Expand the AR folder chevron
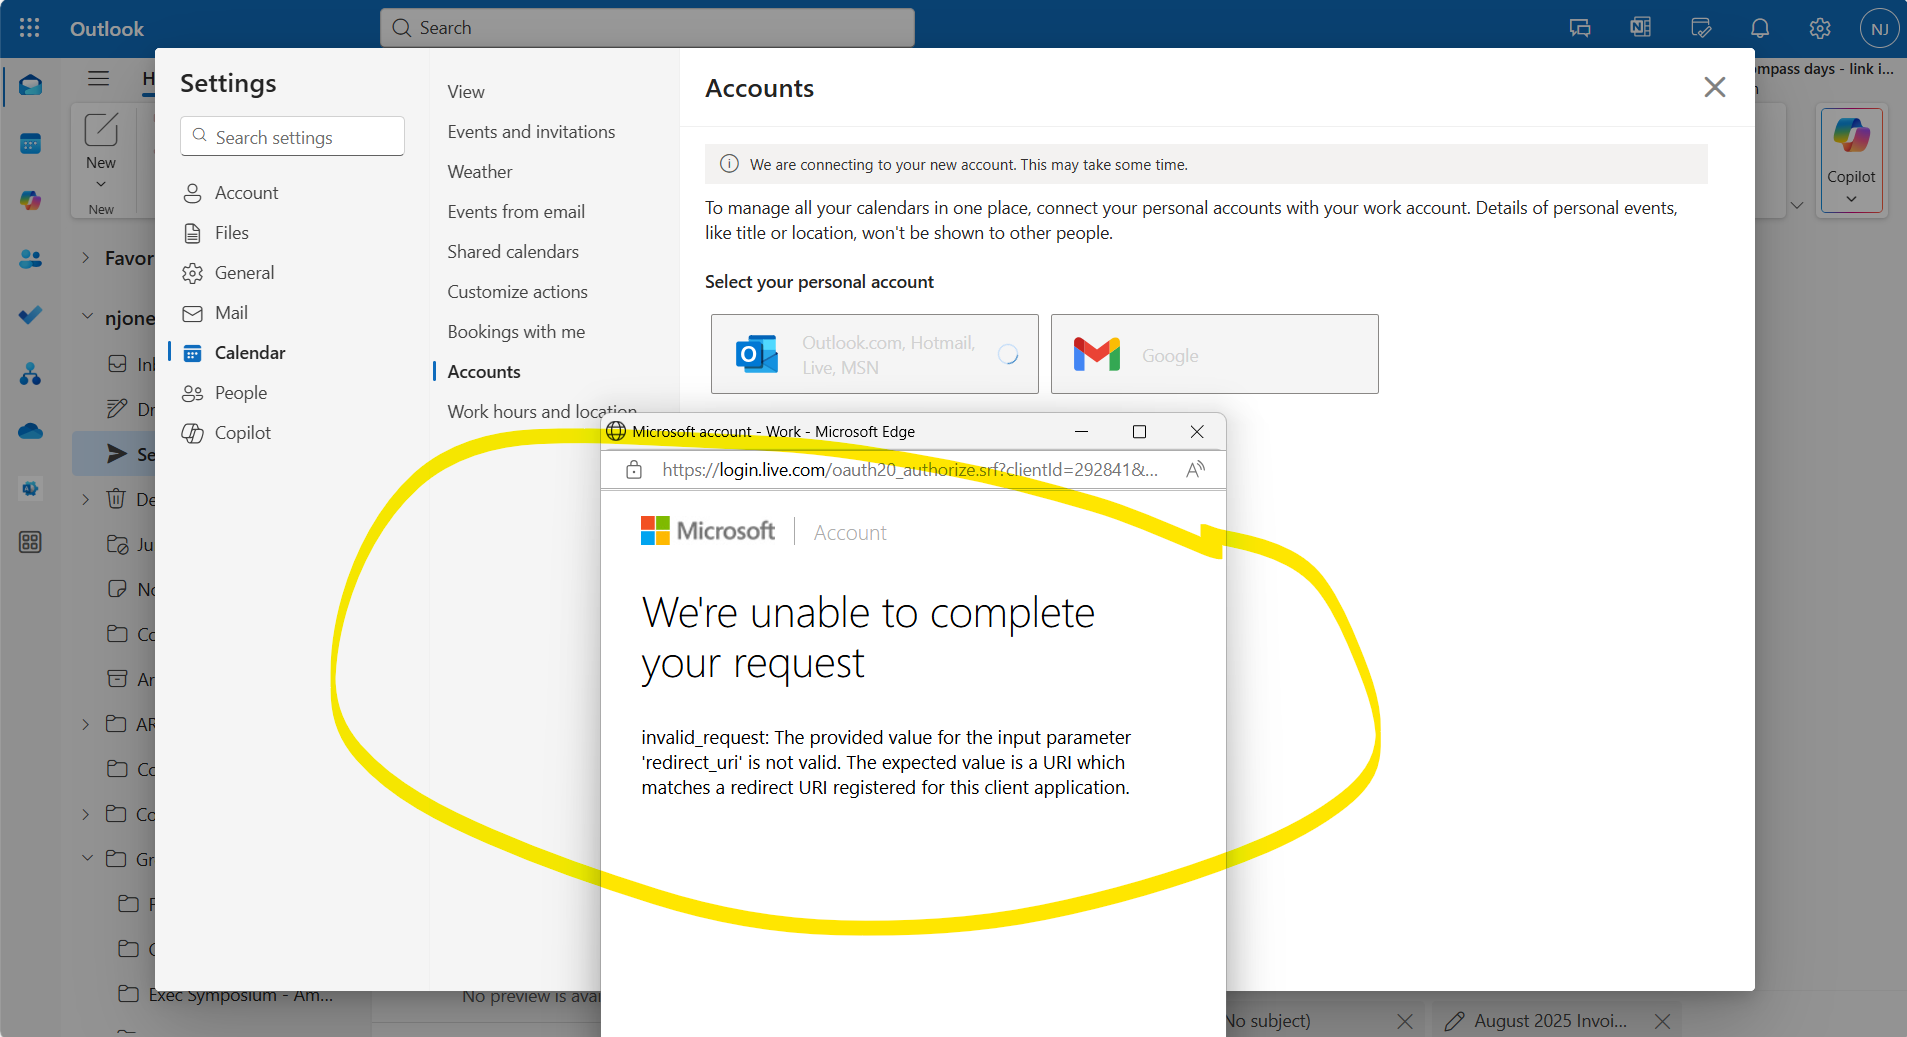The width and height of the screenshot is (1907, 1037). [86, 724]
